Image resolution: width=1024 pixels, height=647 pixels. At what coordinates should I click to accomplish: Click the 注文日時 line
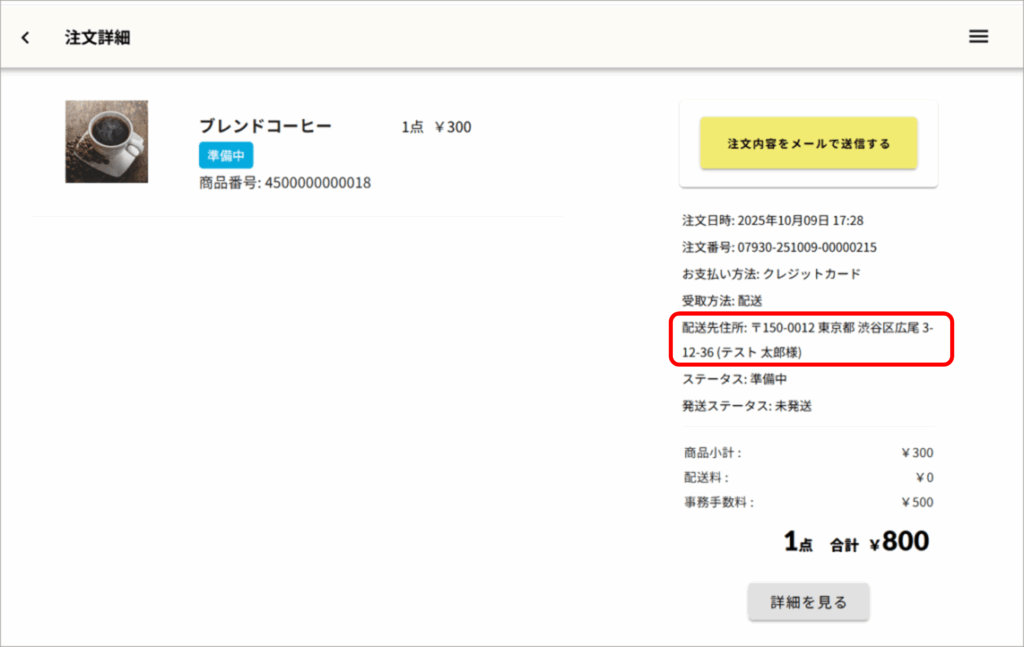[772, 220]
